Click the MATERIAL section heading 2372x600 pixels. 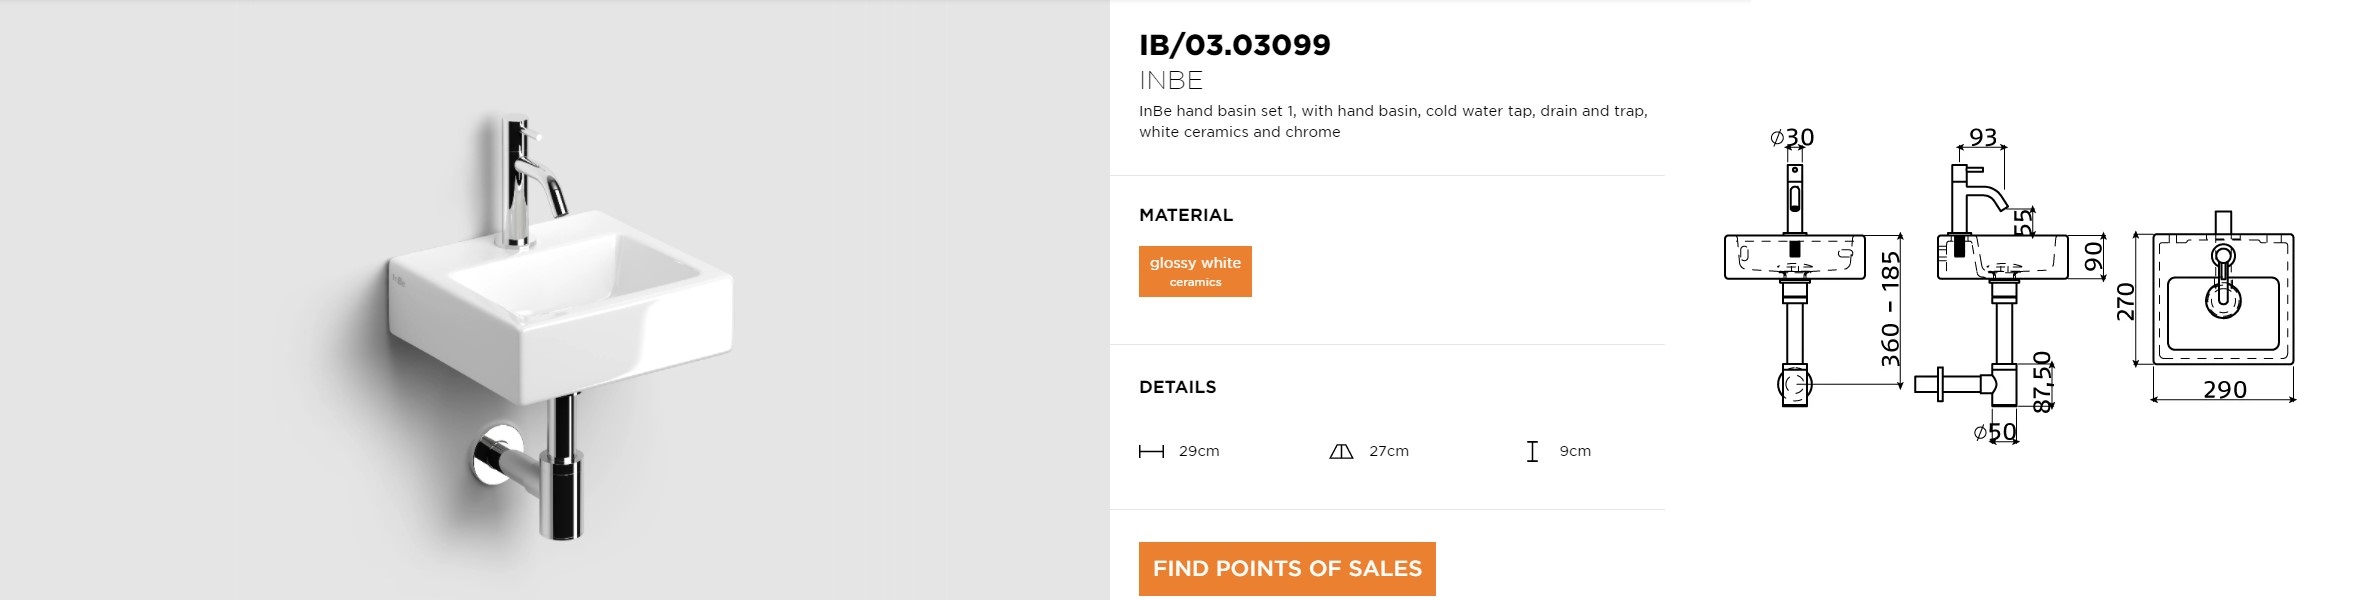pyautogui.click(x=1186, y=215)
